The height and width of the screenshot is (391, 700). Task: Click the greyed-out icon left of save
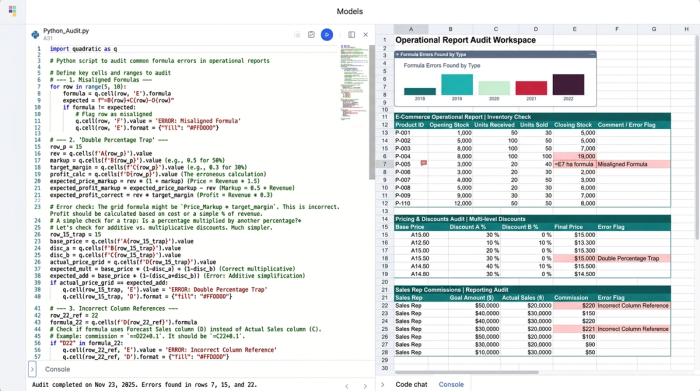297,34
